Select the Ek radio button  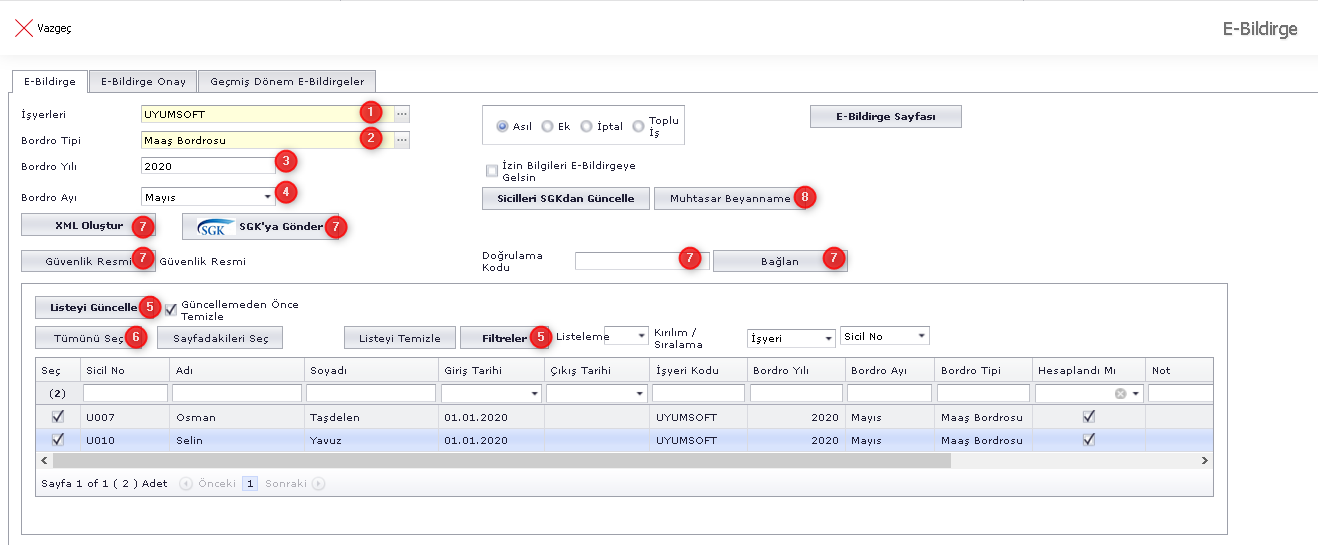[x=547, y=127]
